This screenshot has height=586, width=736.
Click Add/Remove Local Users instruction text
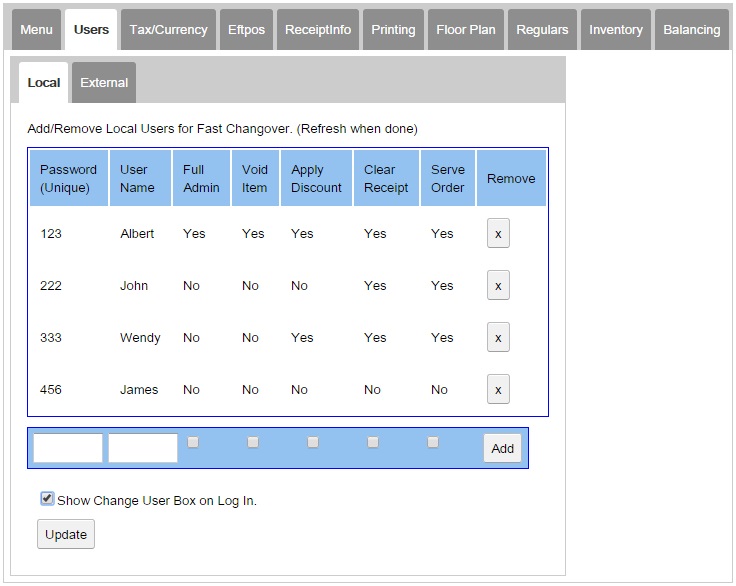(x=222, y=129)
